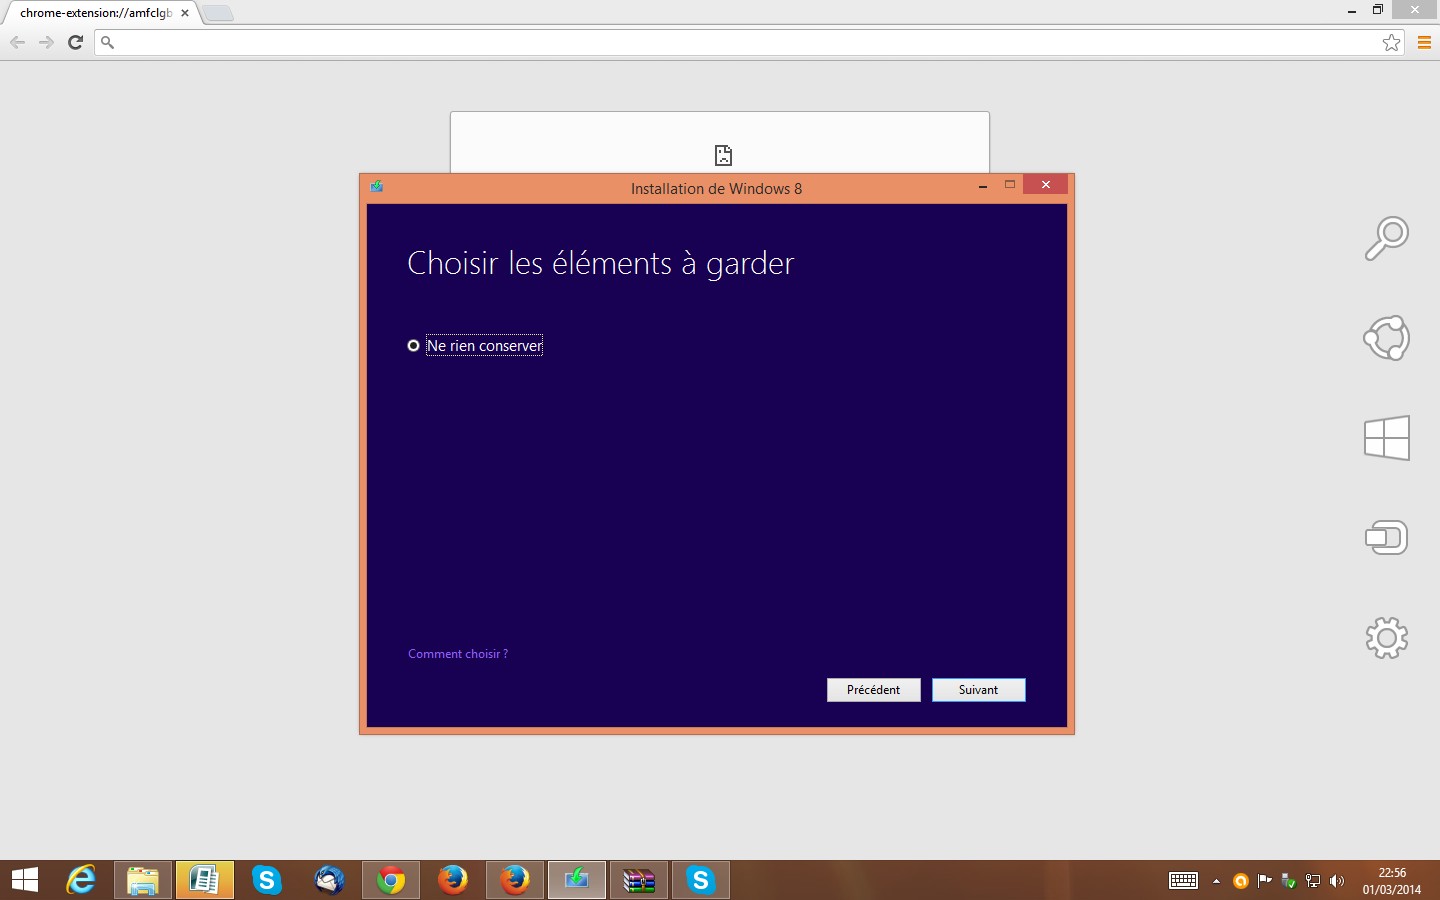Click Chrome's forward arrow
The image size is (1440, 900).
pos(46,42)
